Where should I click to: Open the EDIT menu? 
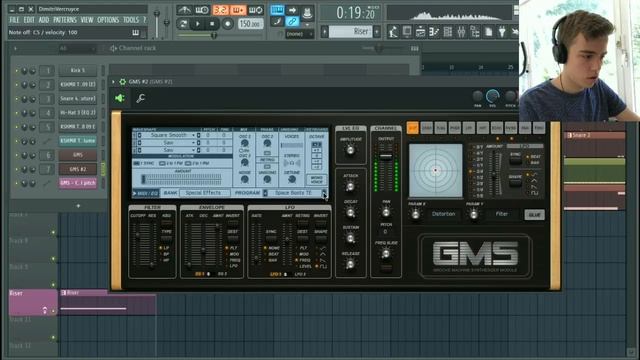coord(29,20)
